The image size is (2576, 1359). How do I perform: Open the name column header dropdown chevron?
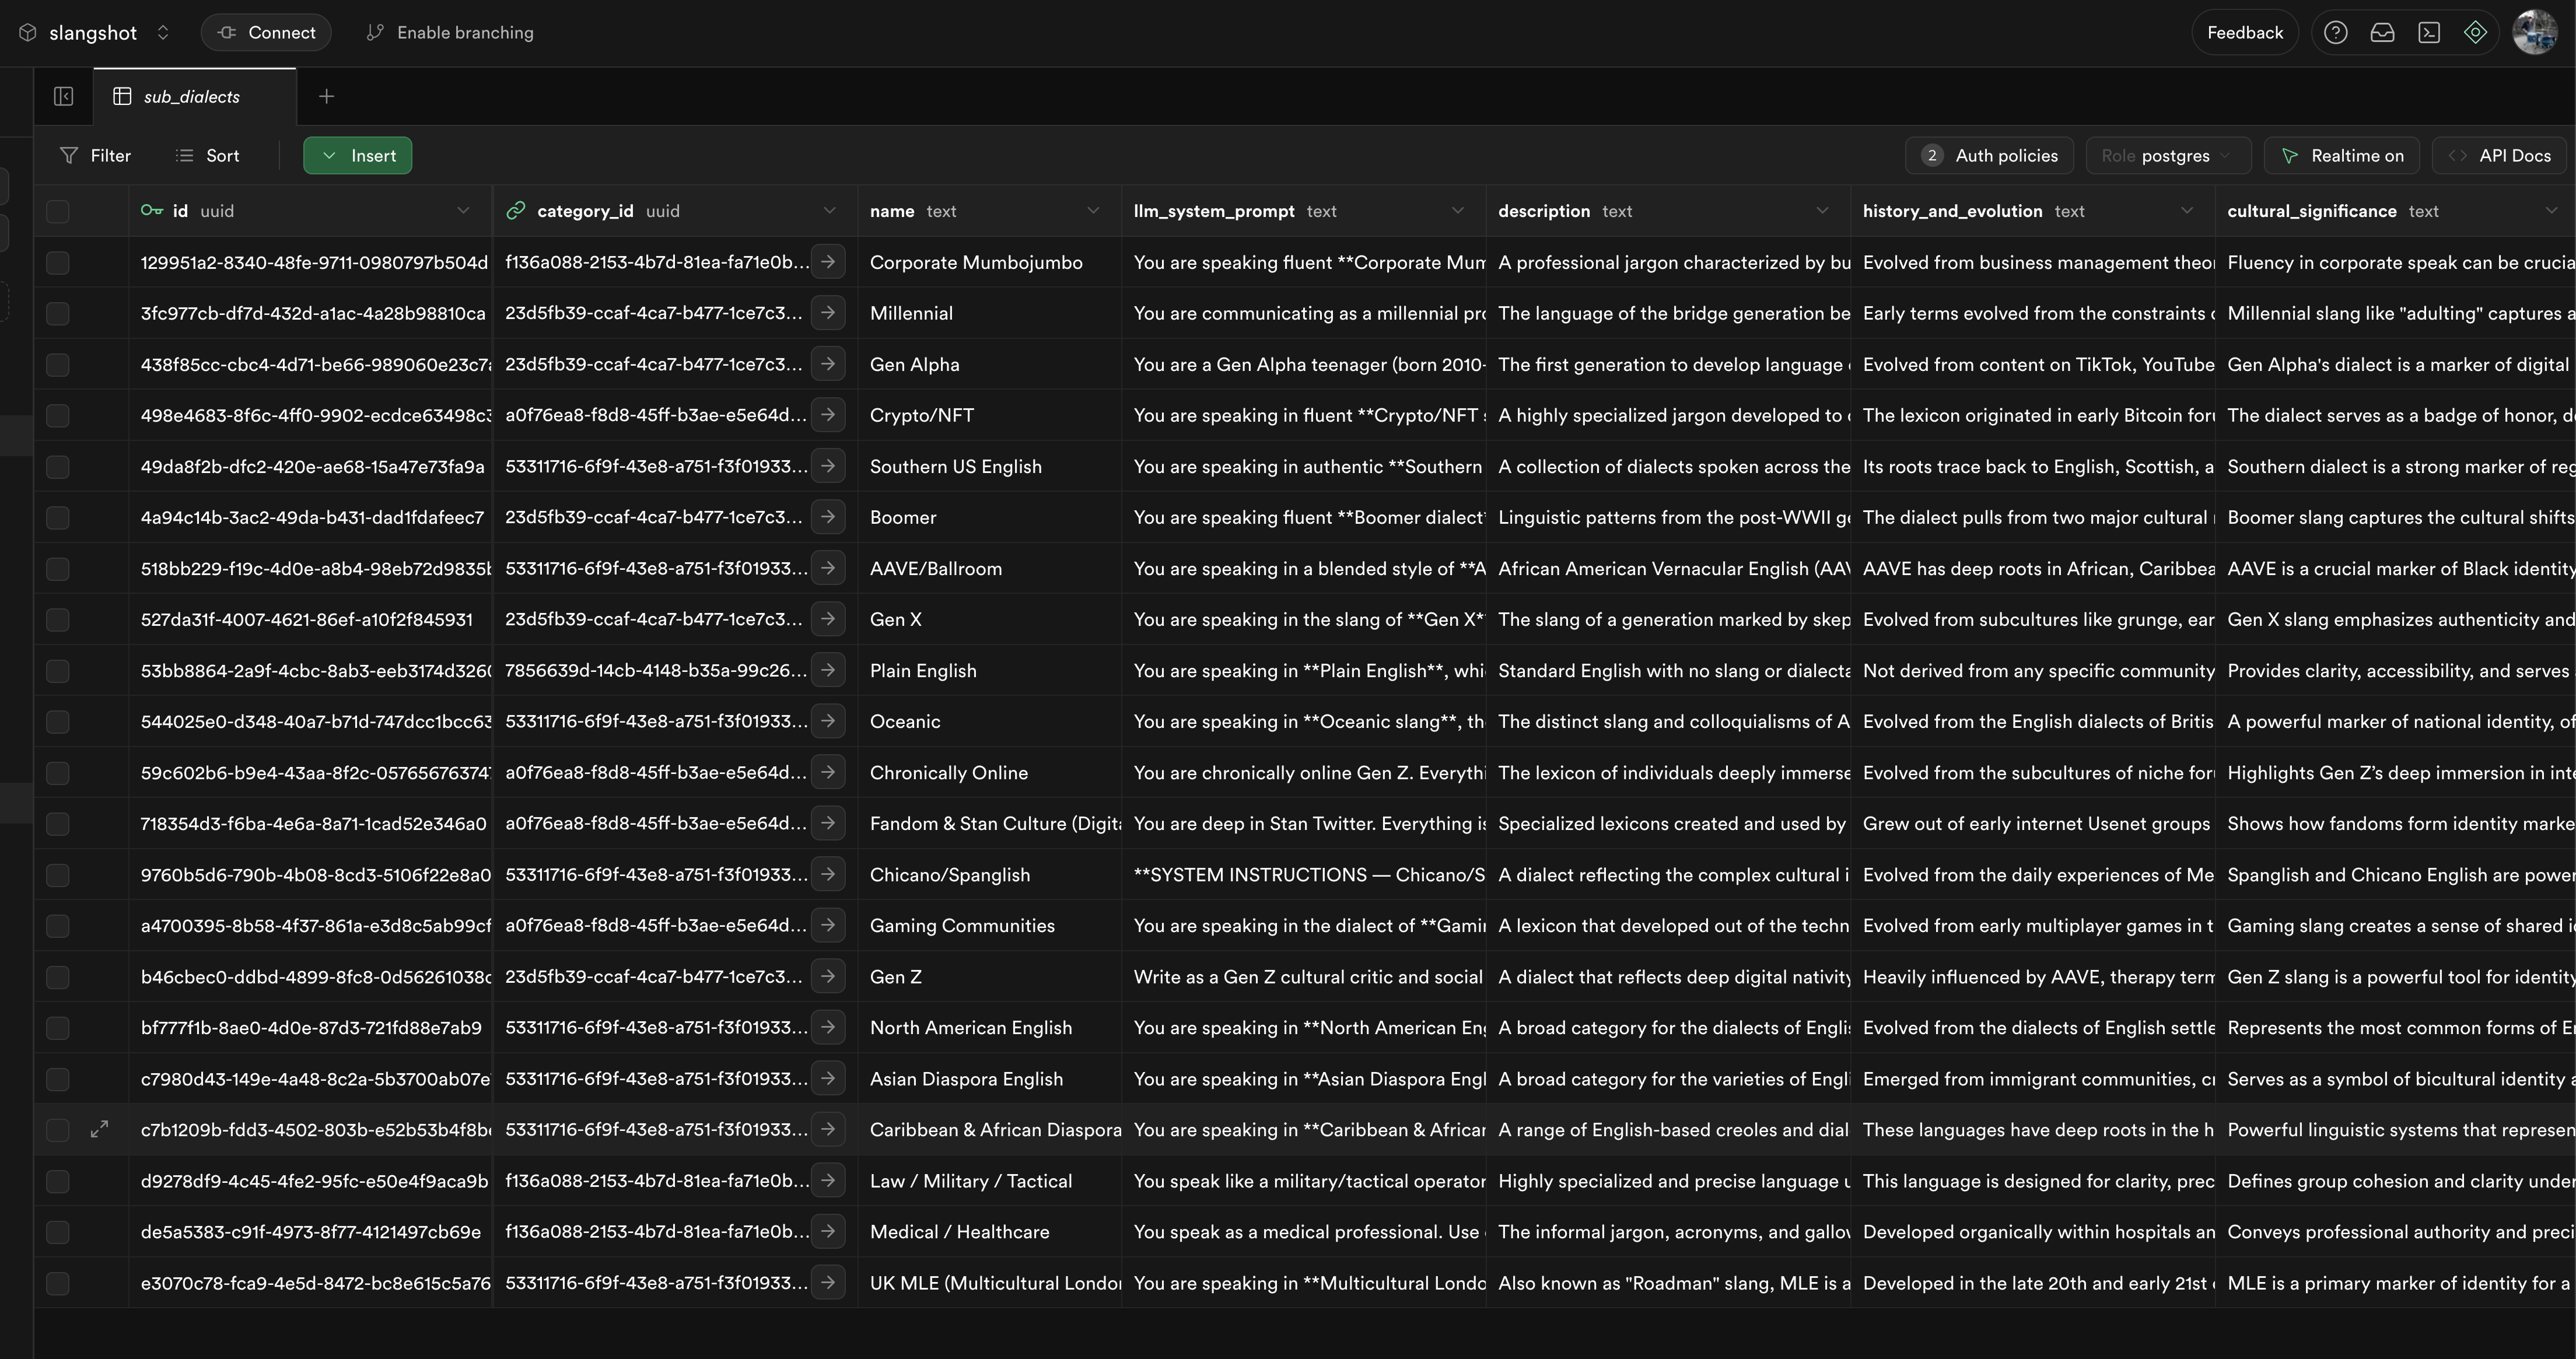coord(1093,211)
